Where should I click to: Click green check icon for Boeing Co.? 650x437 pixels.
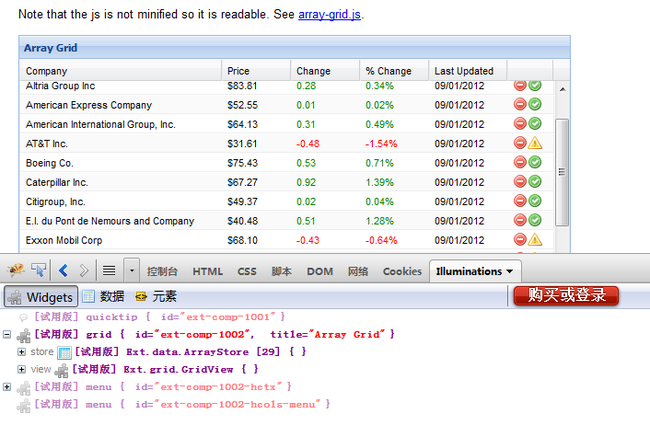535,162
